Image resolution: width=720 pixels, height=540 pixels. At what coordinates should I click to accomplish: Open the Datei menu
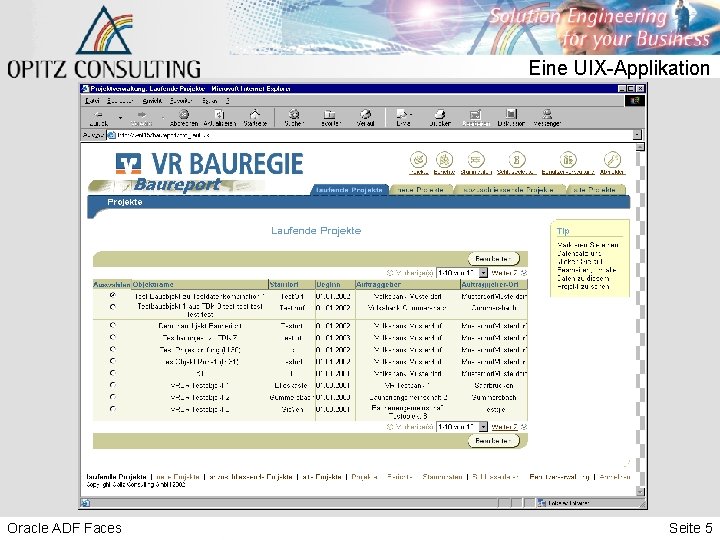tap(92, 101)
